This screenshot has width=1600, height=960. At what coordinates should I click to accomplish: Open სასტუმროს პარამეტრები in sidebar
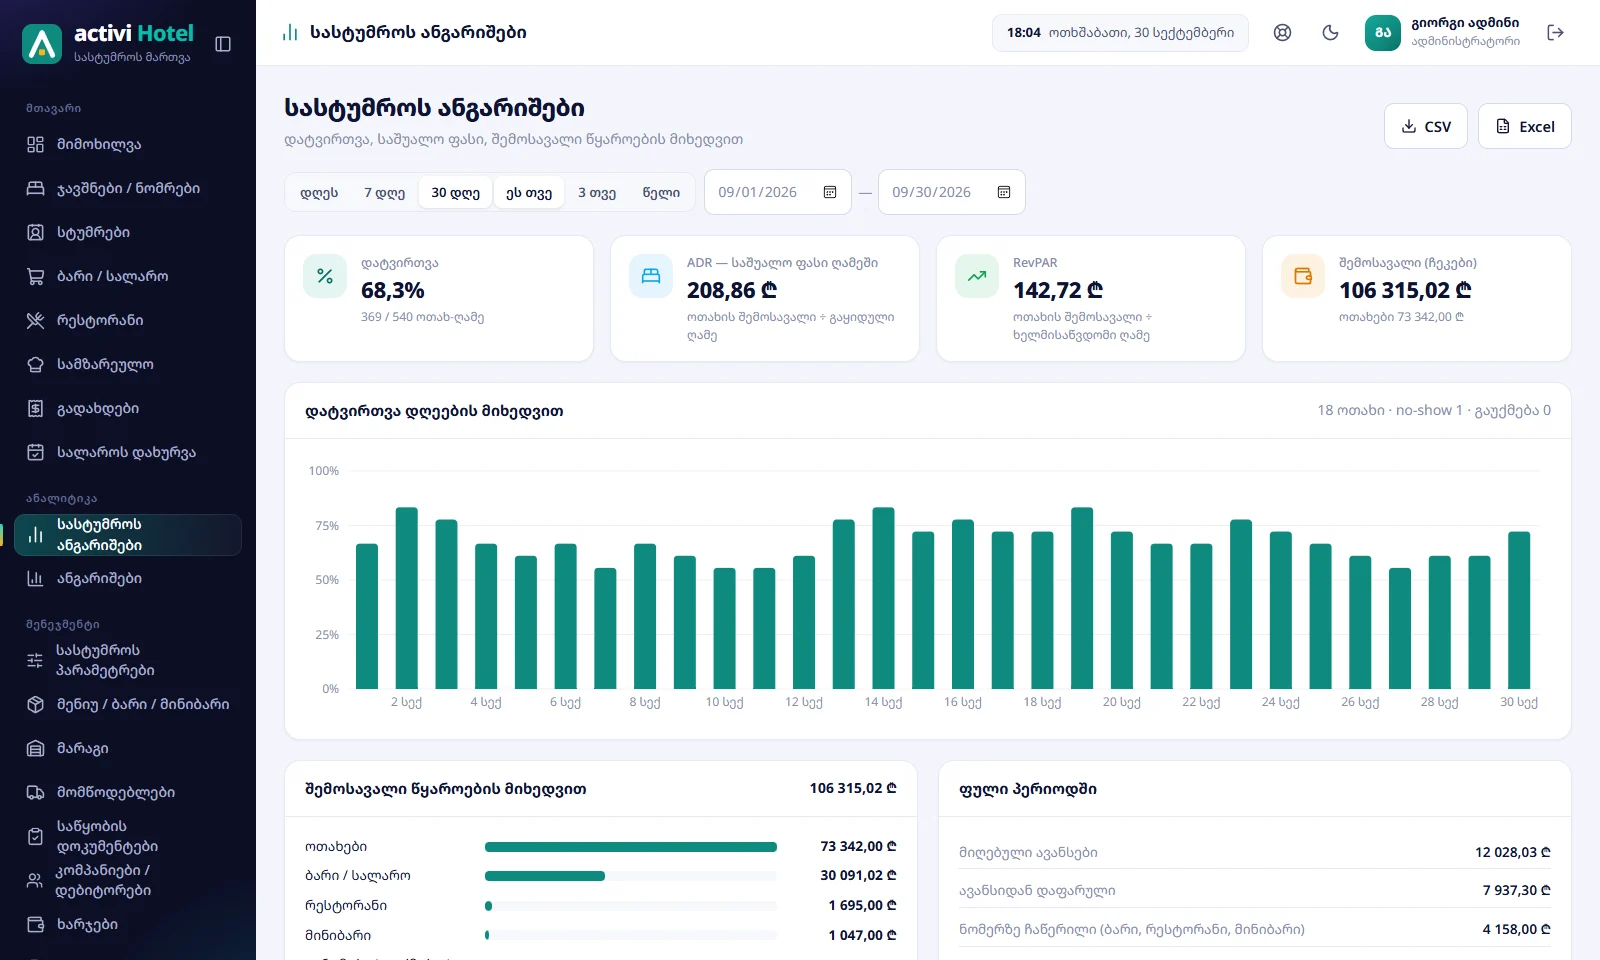coord(128,660)
